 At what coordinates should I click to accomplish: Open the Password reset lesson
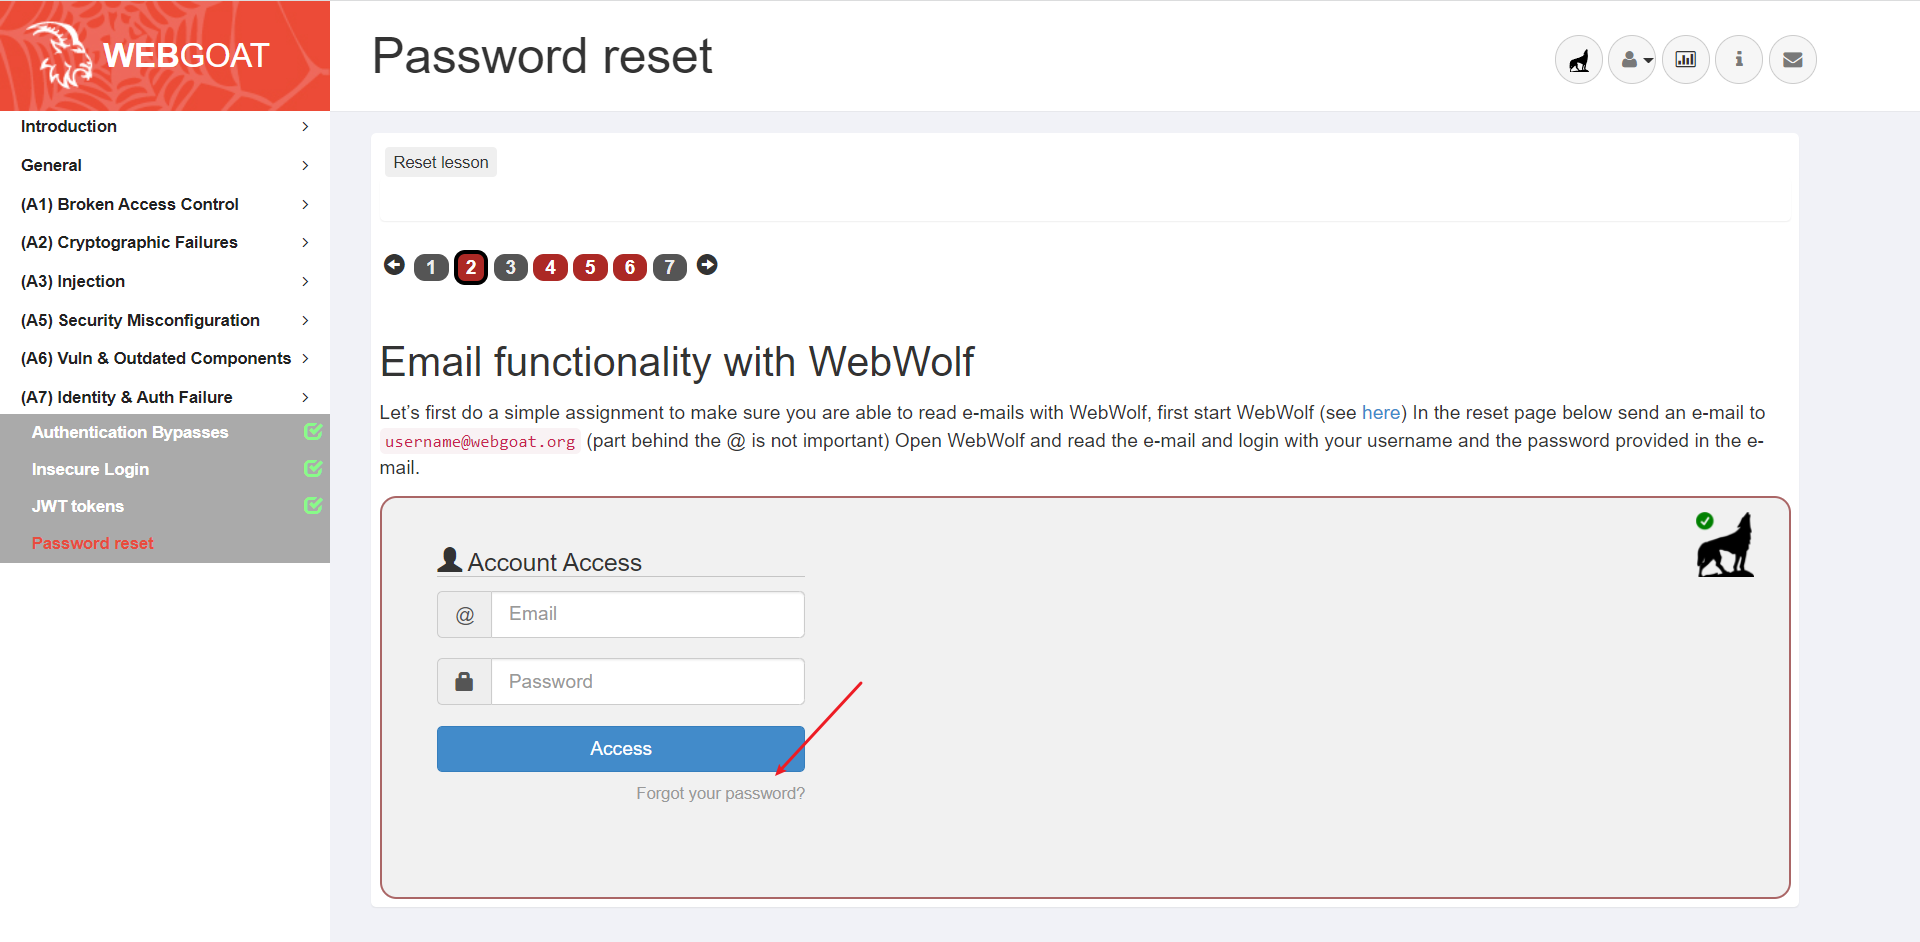[x=92, y=543]
